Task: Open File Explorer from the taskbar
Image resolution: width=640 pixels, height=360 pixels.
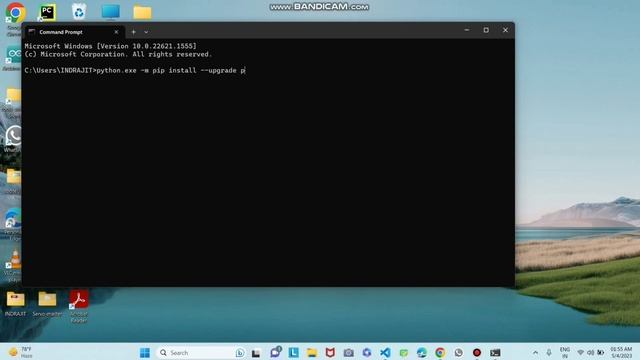Action: click(x=312, y=353)
